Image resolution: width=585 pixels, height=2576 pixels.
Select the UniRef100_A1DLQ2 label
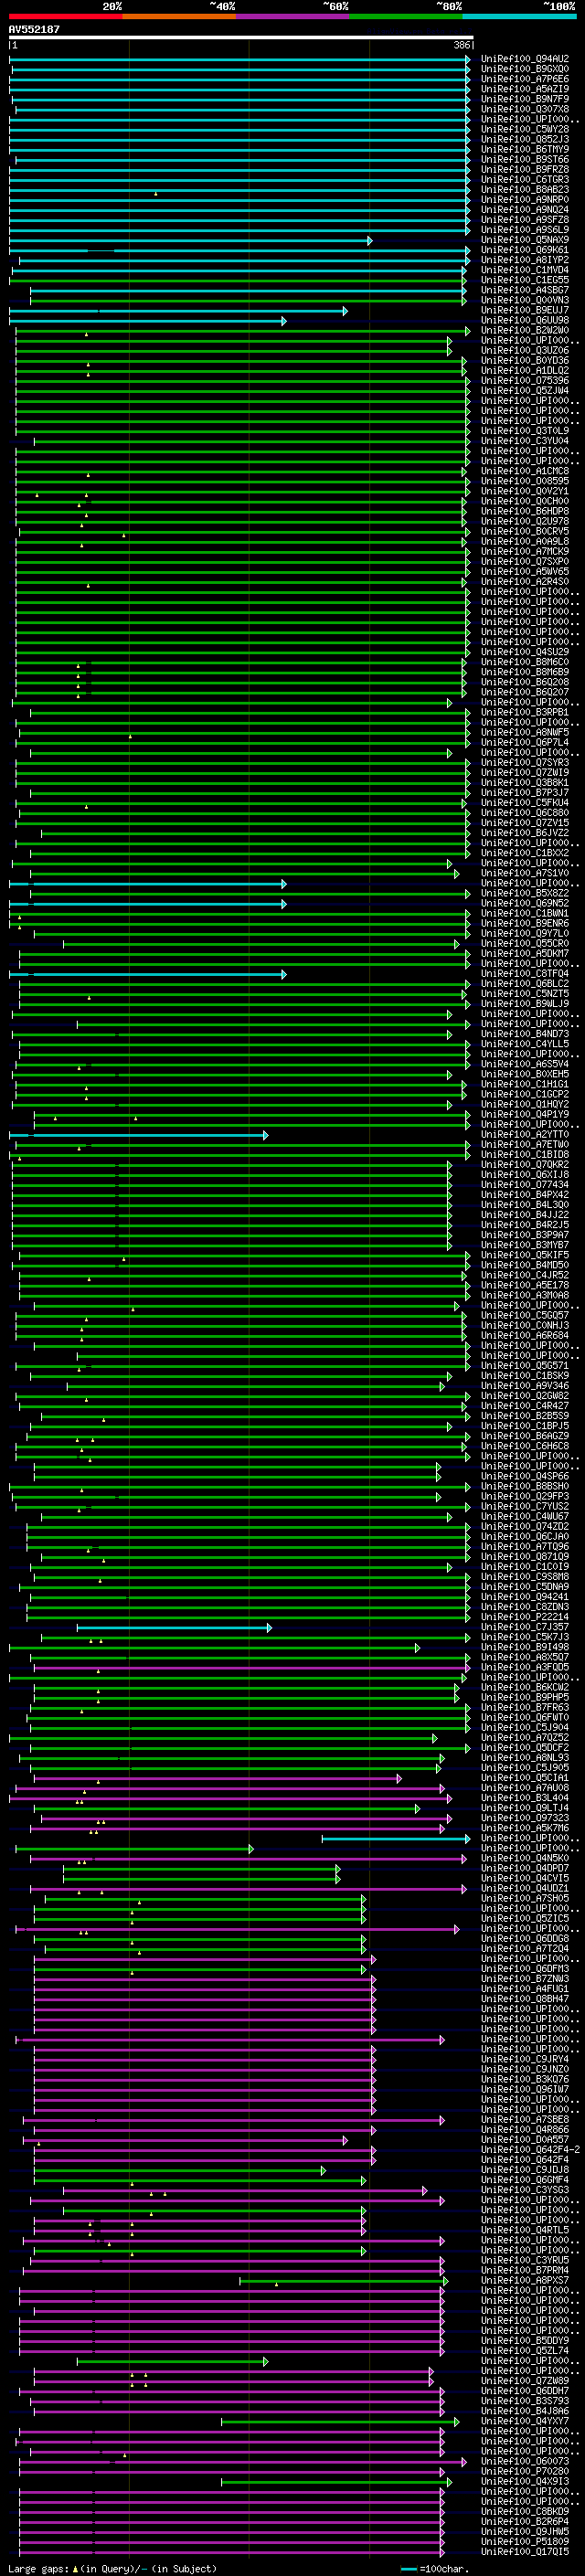[x=525, y=371]
